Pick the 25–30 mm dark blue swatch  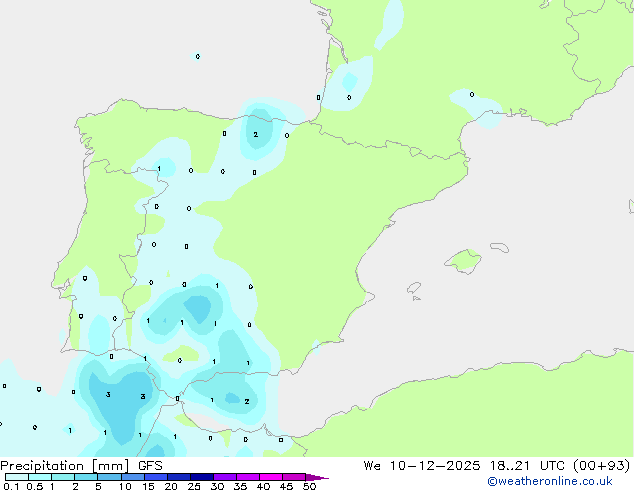click(202, 477)
